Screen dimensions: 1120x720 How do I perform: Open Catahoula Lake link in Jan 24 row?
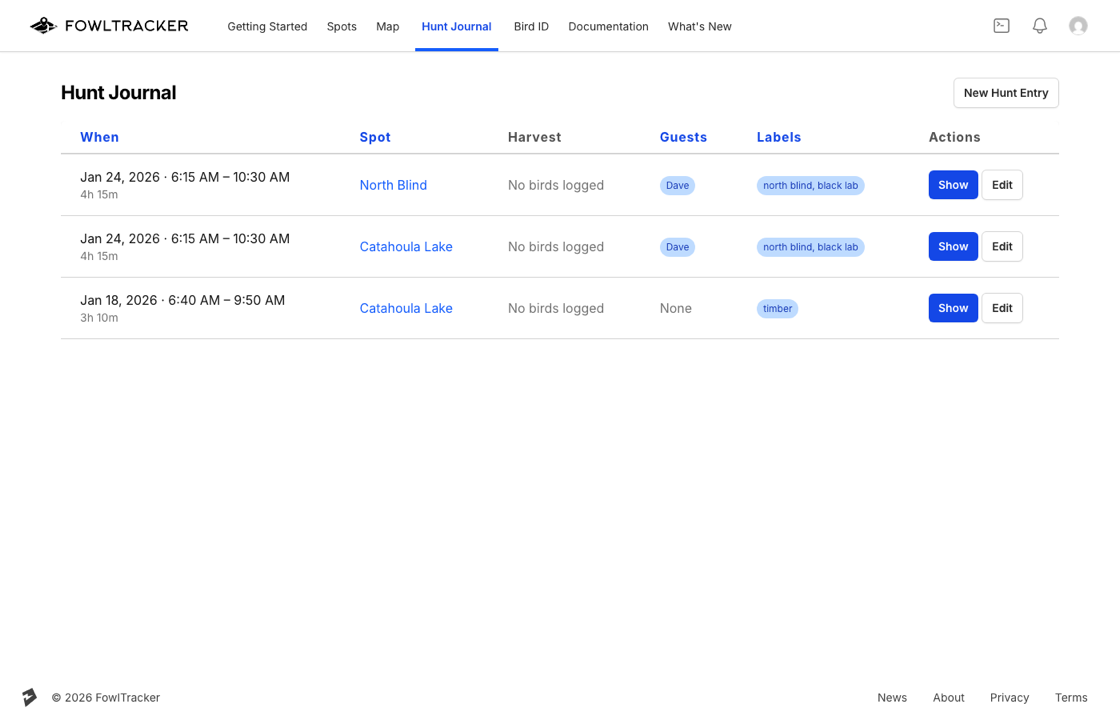point(406,246)
